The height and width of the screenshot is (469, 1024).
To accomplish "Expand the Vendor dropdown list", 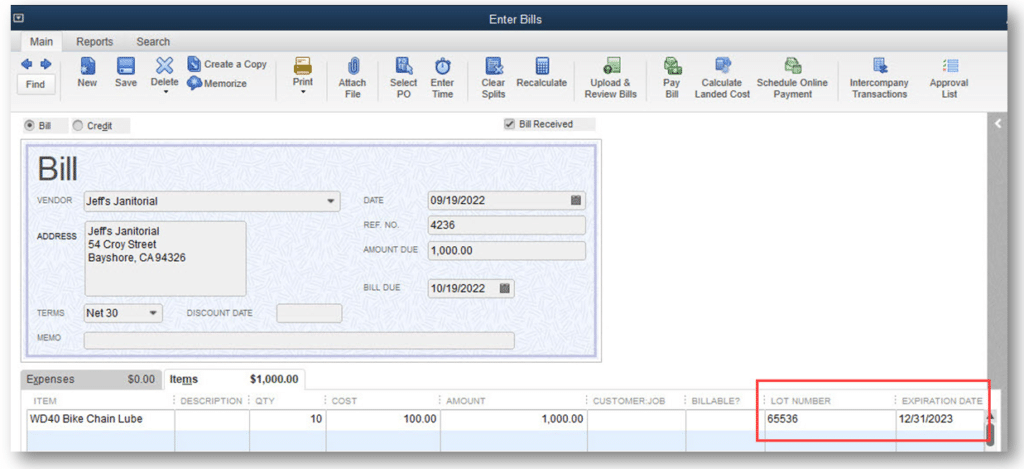I will coord(332,201).
